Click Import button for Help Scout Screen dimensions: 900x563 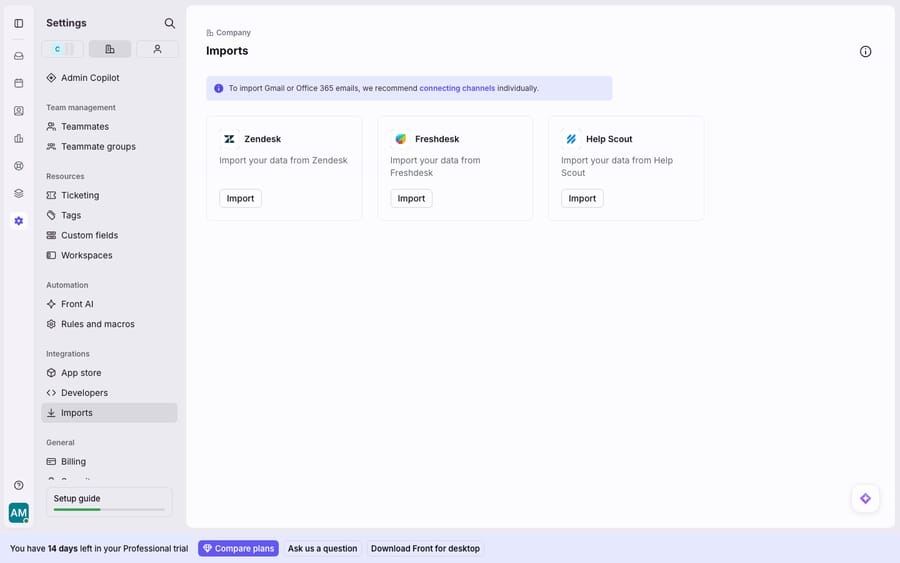(582, 199)
